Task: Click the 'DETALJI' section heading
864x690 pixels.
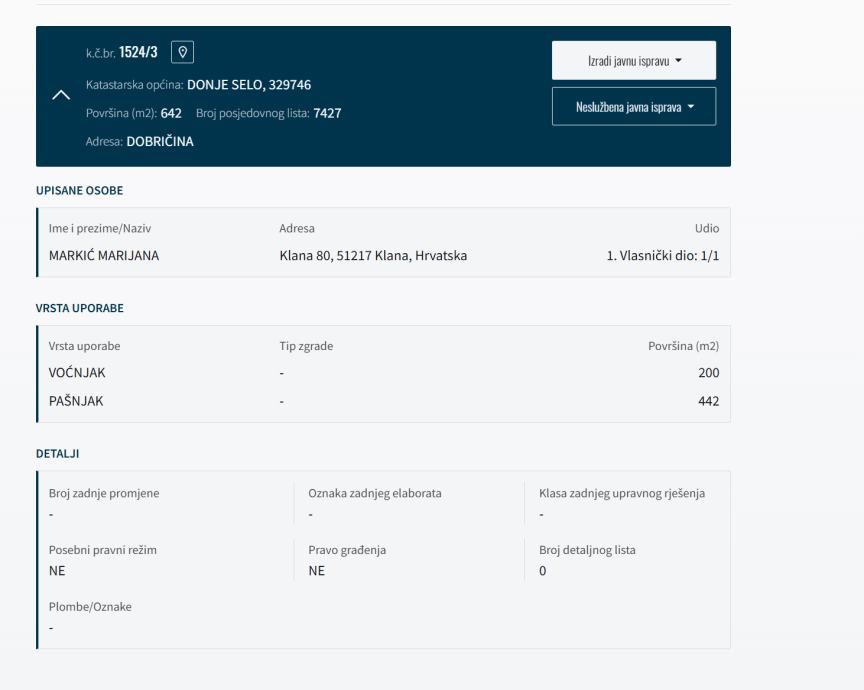Action: (x=57, y=454)
